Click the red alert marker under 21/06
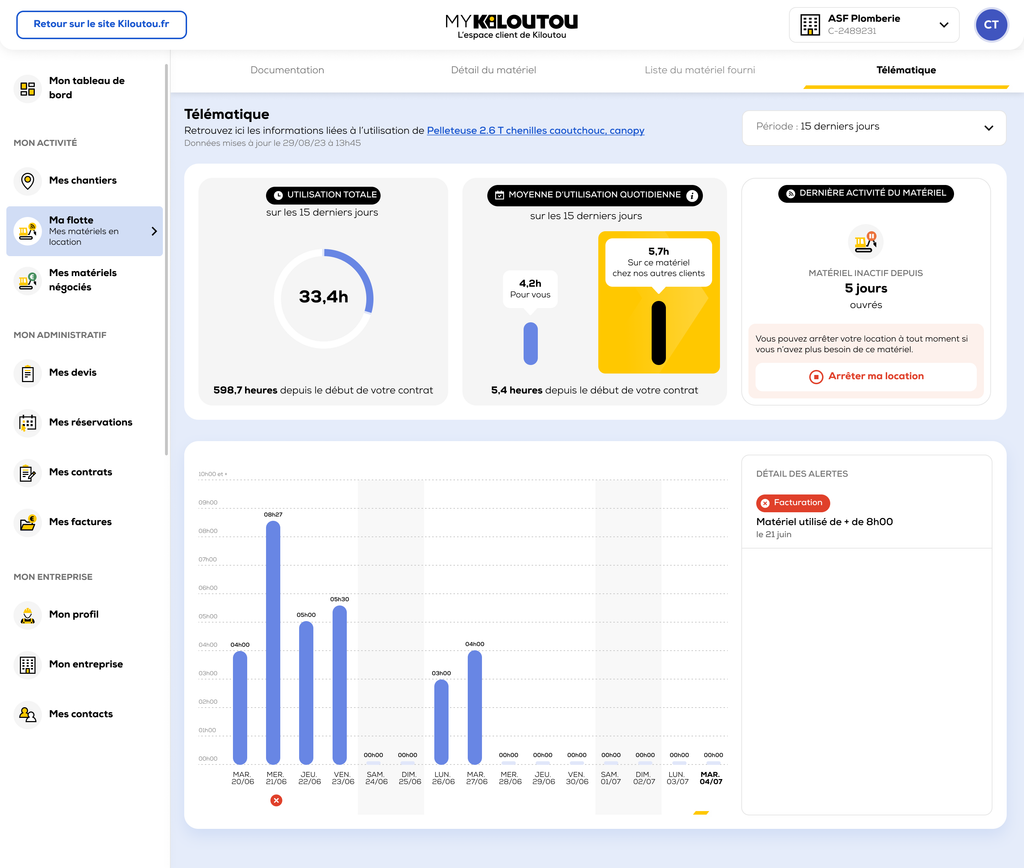The width and height of the screenshot is (1024, 868). pos(276,800)
